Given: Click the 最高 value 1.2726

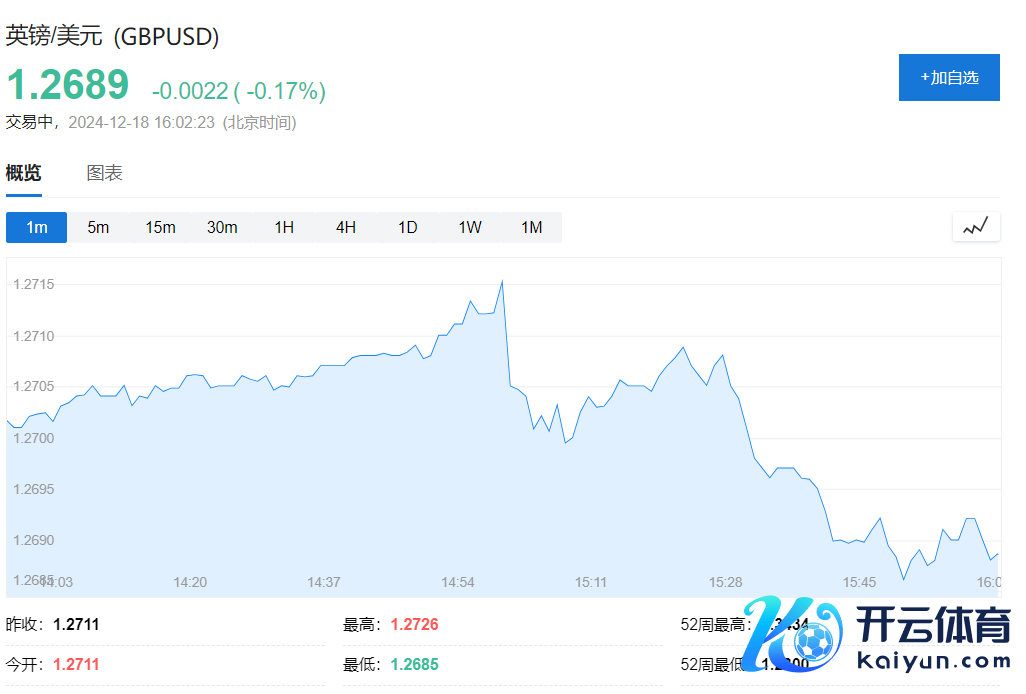Looking at the screenshot, I should pos(414,625).
